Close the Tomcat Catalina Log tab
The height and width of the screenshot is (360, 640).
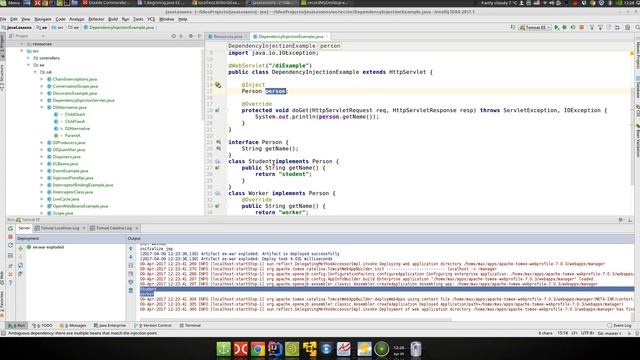click(136, 228)
